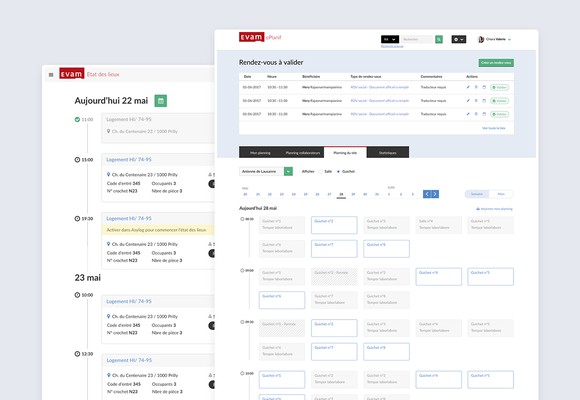The width and height of the screenshot is (580, 400).
Task: Go to next week with right arrow
Action: (435, 194)
